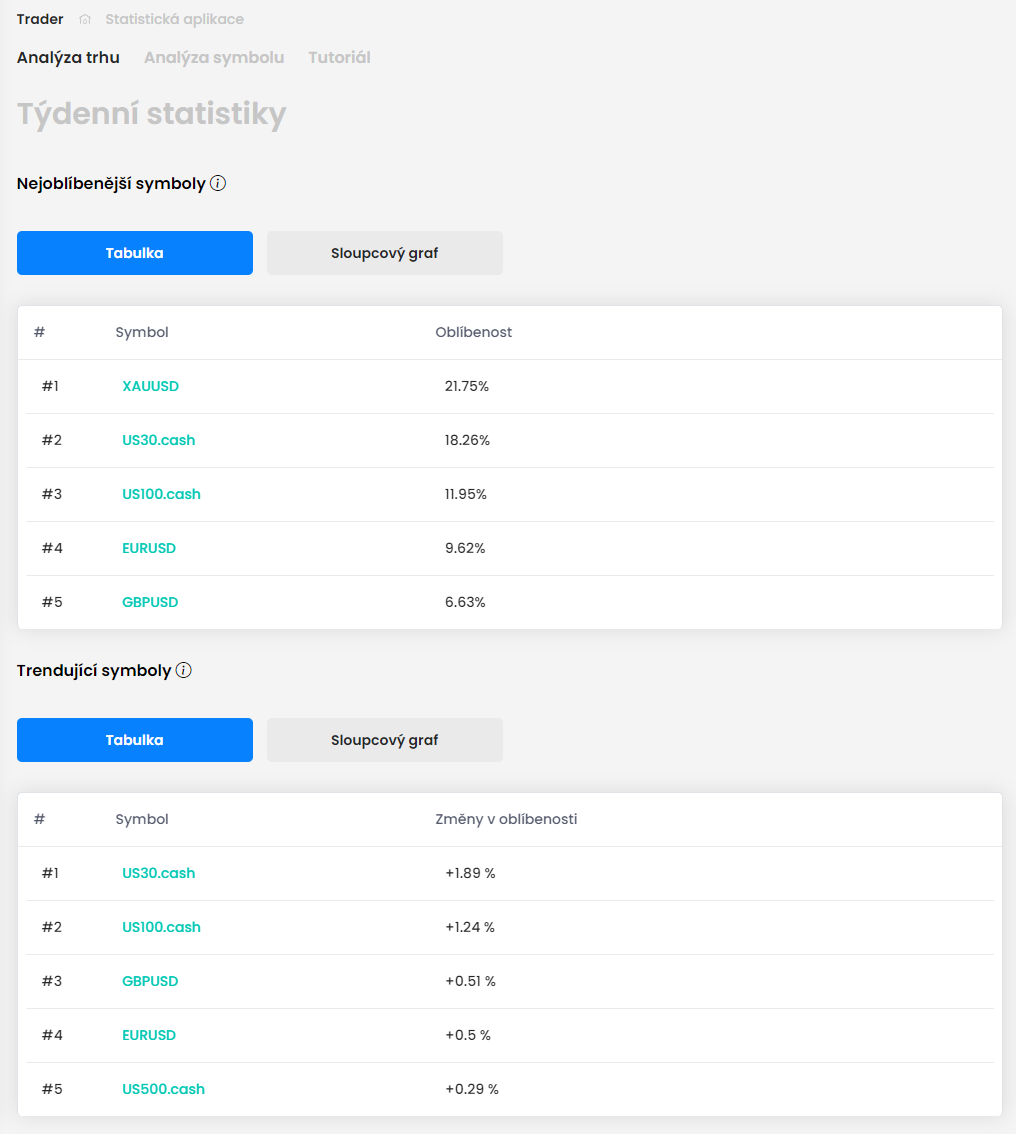The height and width of the screenshot is (1134, 1016).
Task: Open info icon beside Nejoblíbenější symboly
Action: (218, 183)
